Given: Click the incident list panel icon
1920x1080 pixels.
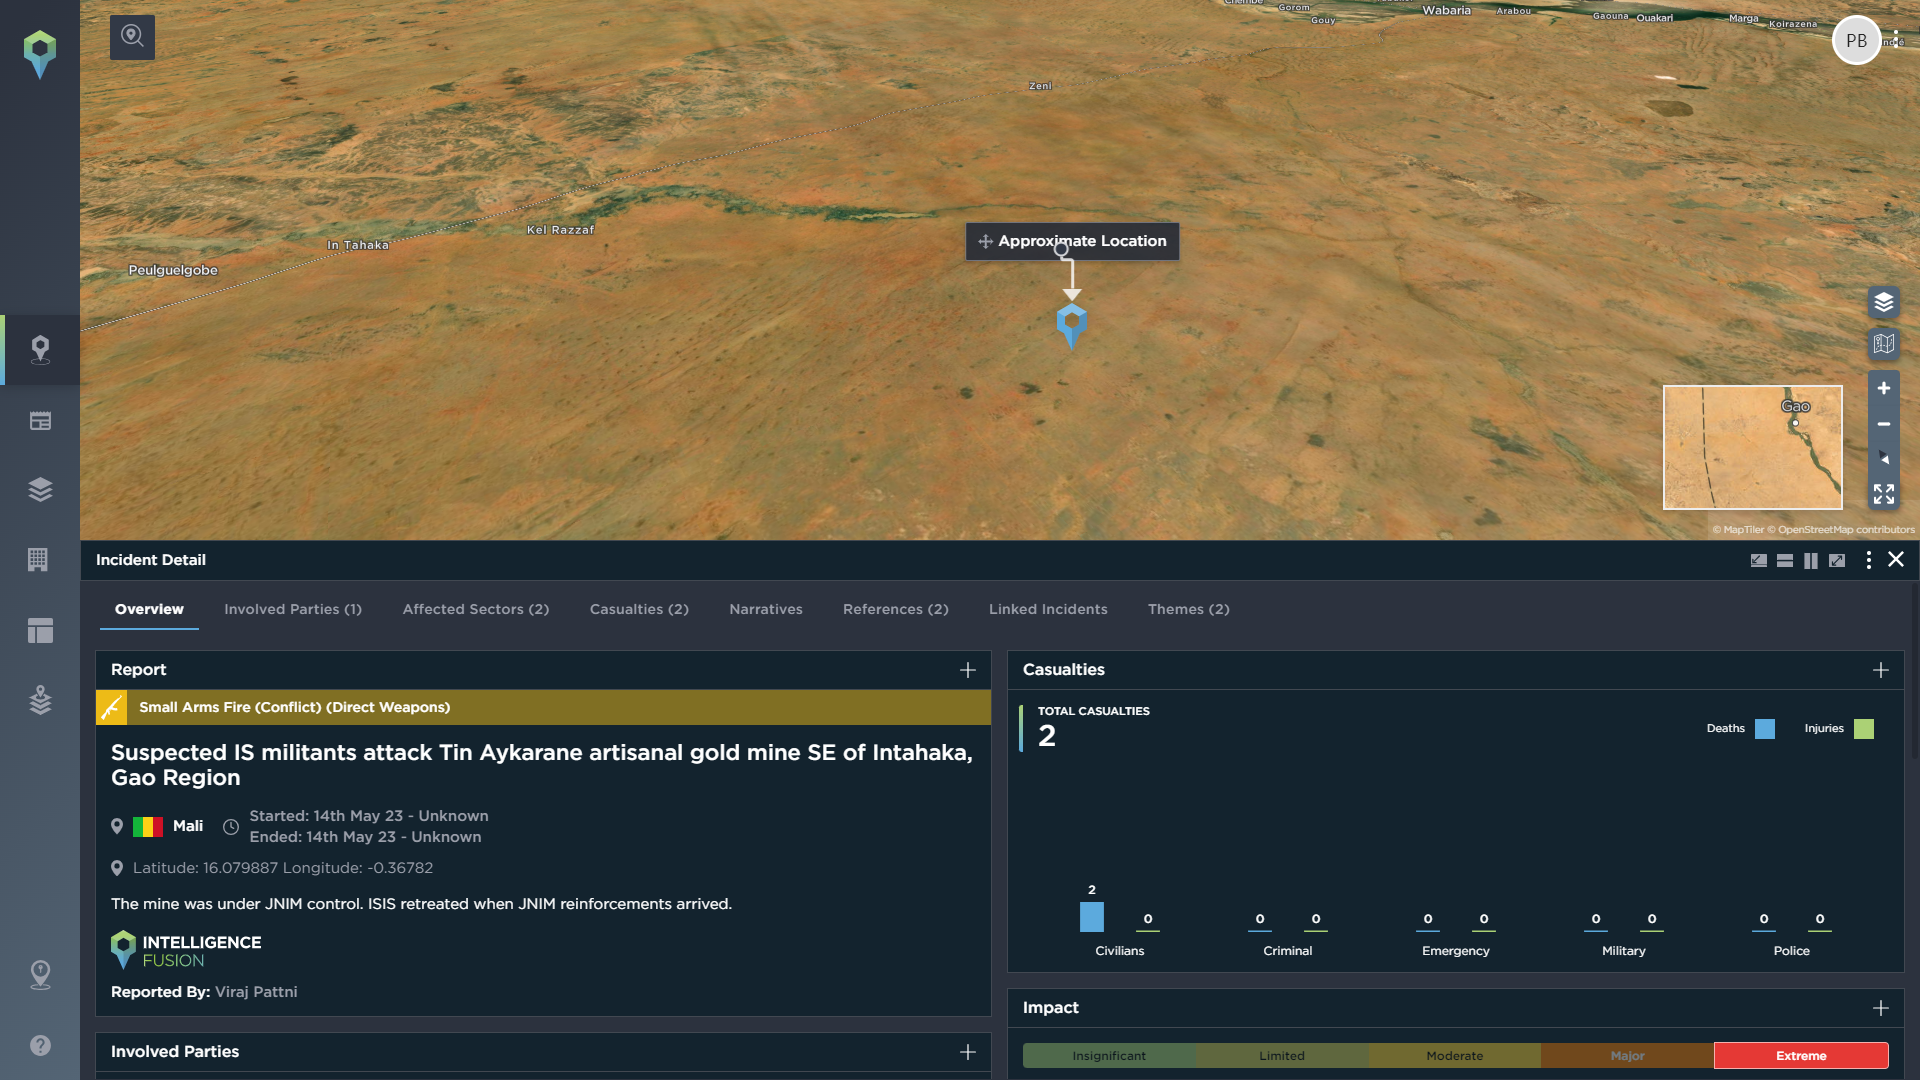Looking at the screenshot, I should click(x=40, y=419).
